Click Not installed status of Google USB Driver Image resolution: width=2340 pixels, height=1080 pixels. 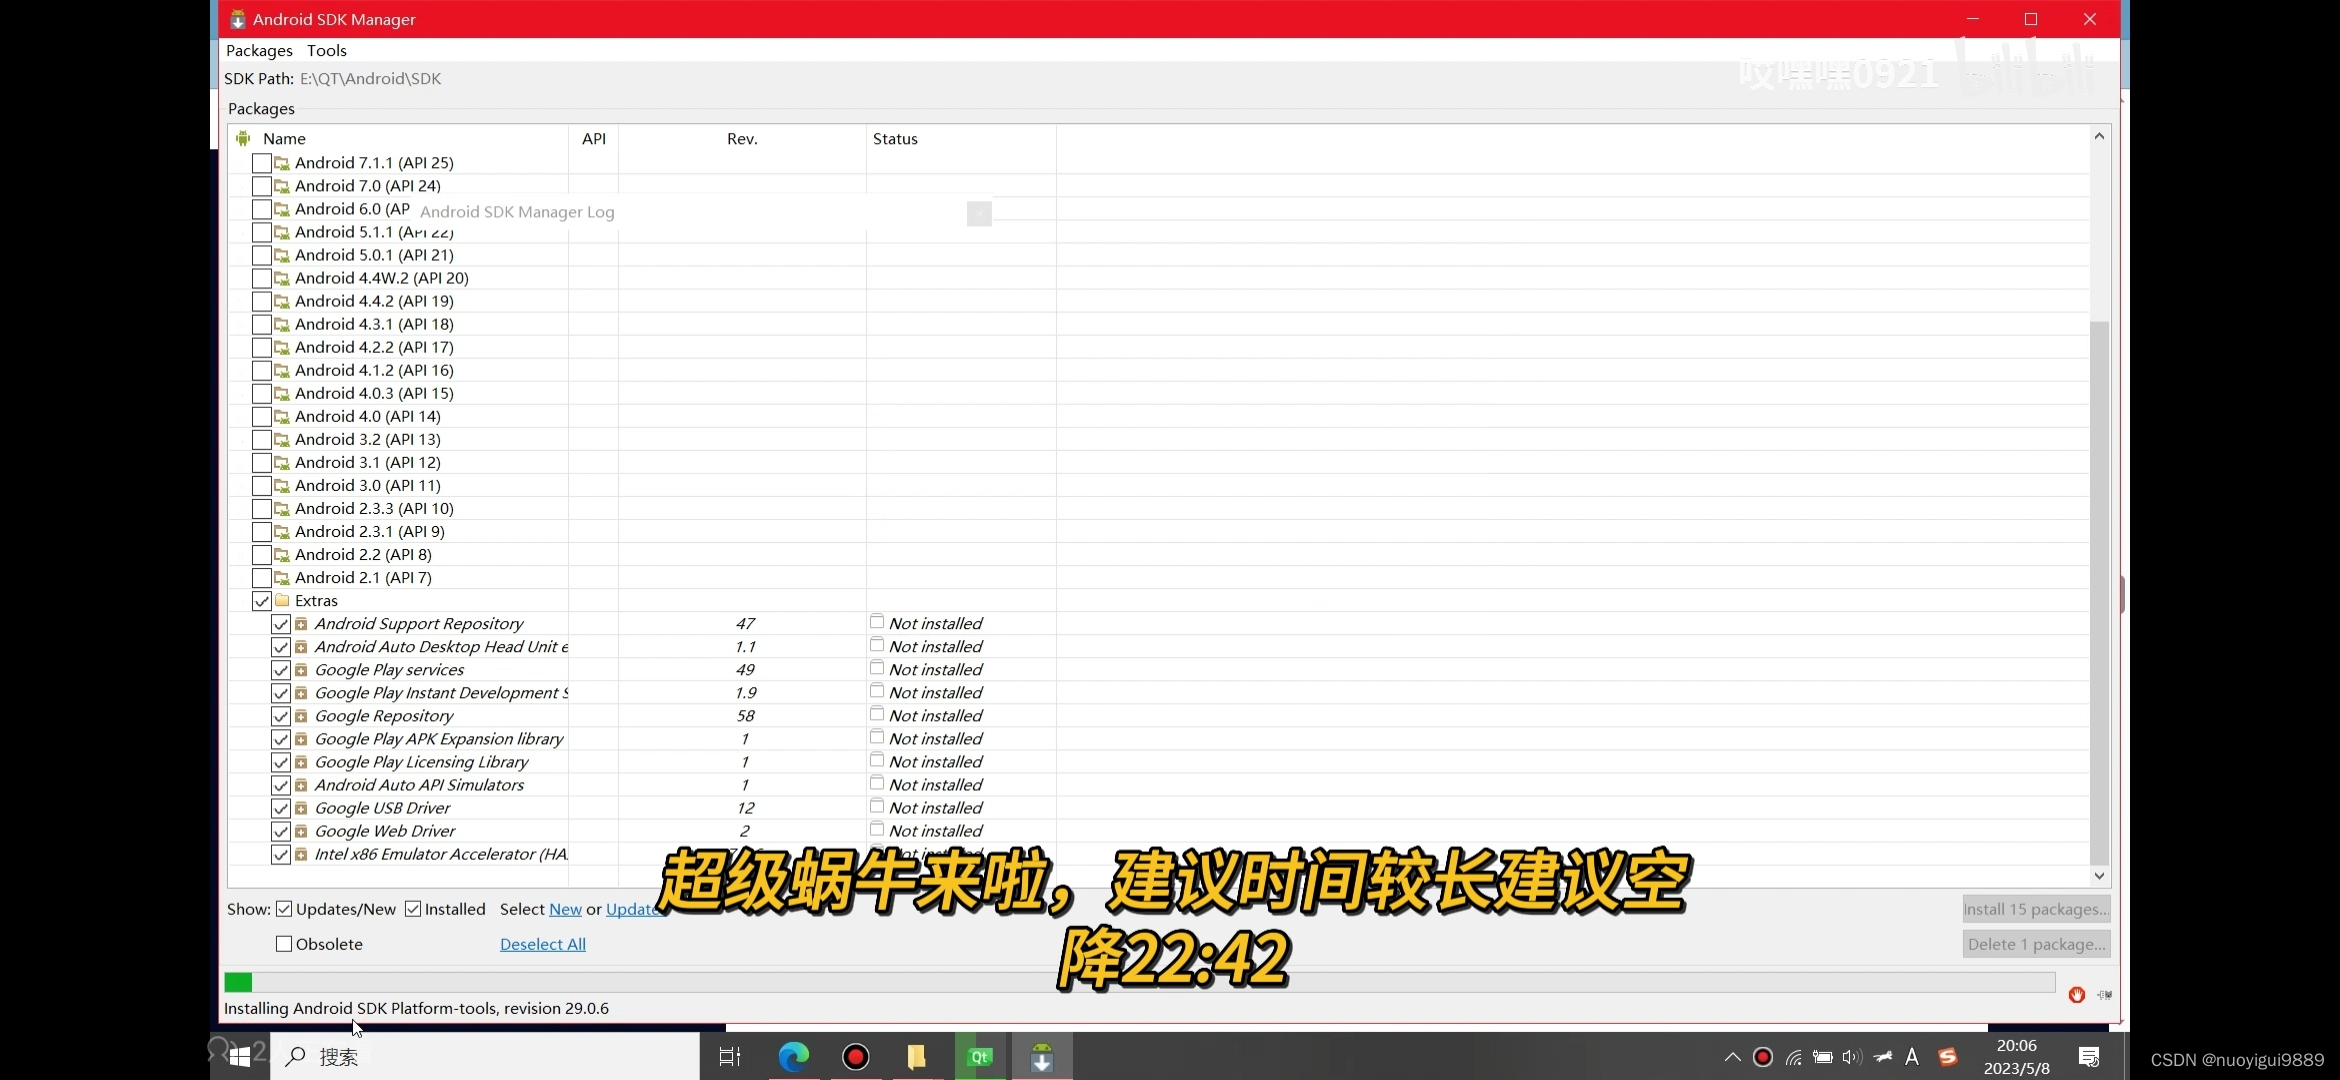935,808
